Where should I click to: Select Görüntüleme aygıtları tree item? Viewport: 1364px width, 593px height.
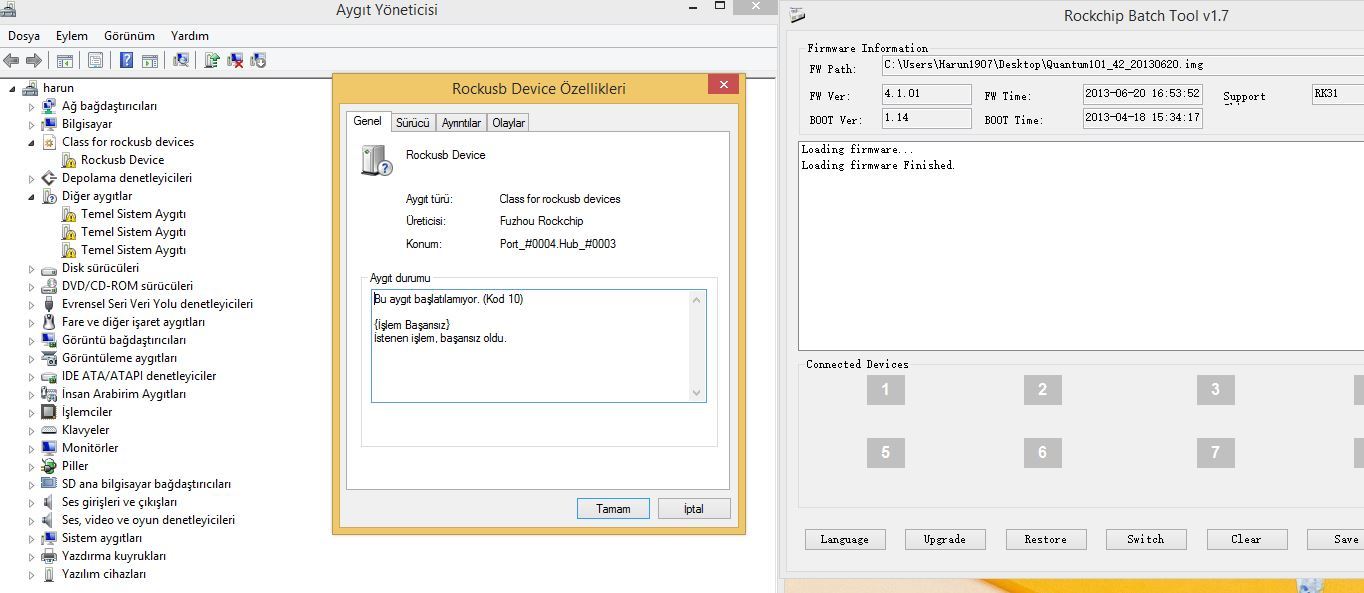click(119, 358)
